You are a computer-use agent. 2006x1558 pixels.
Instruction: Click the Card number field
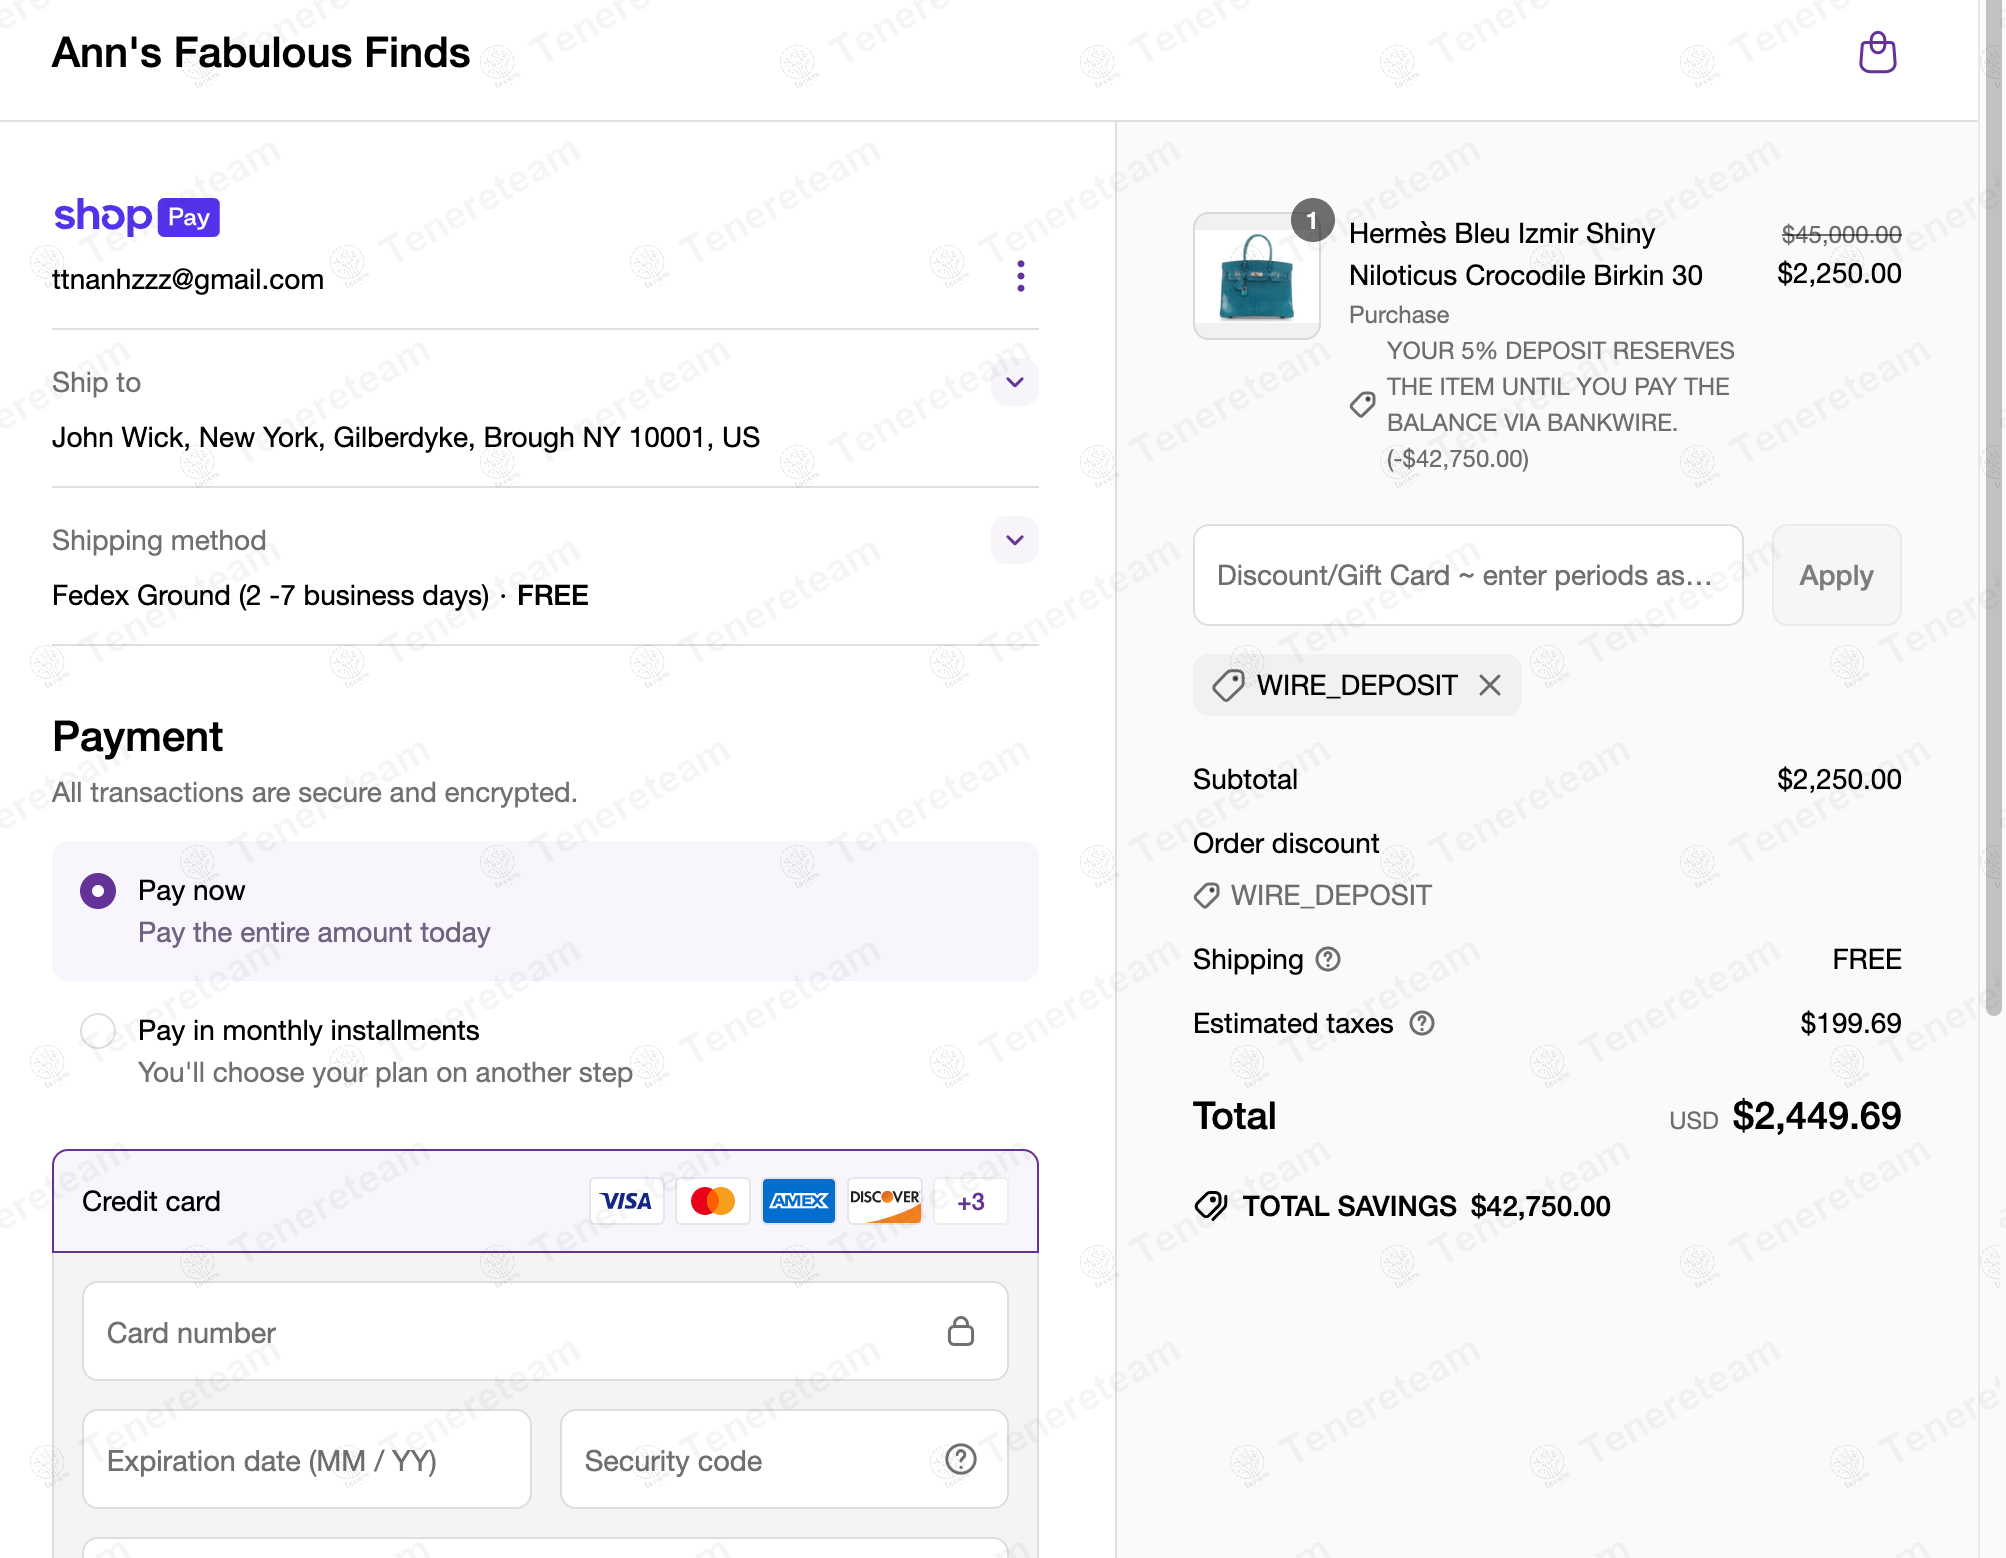coord(545,1331)
